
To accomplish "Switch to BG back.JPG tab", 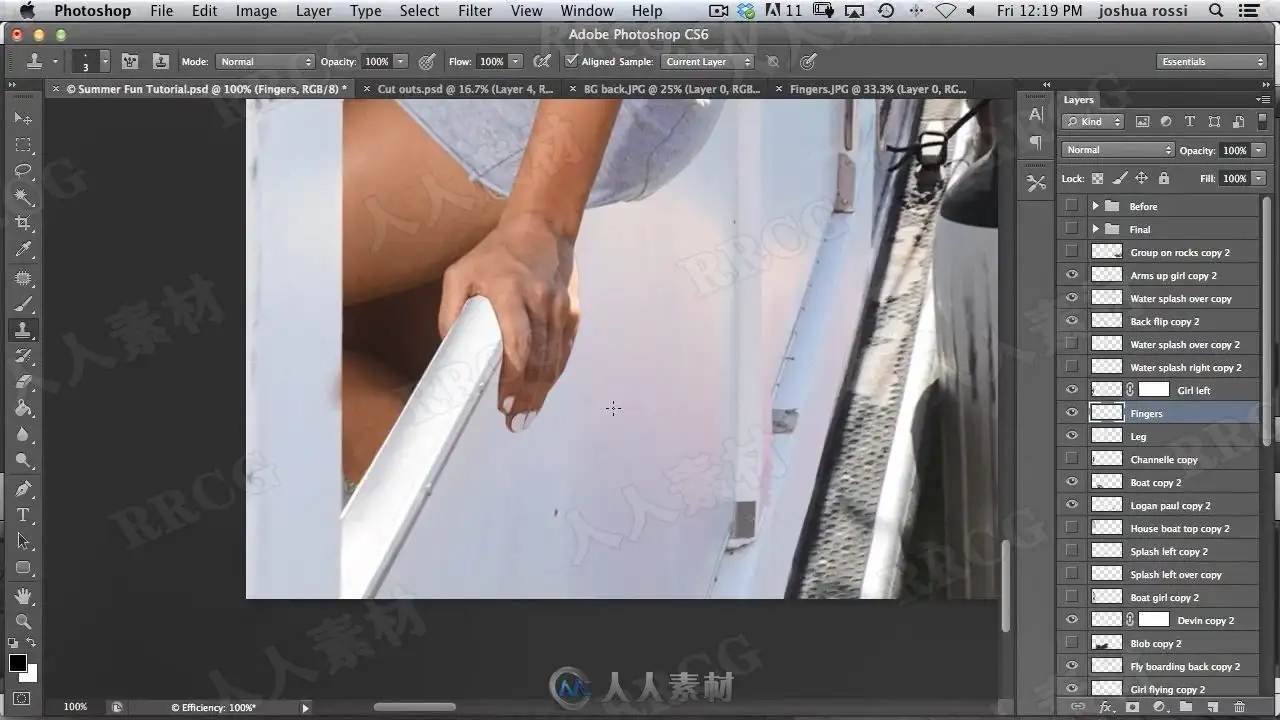I will click(x=671, y=89).
